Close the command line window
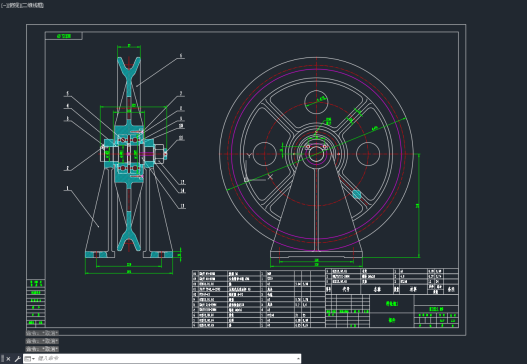This screenshot has width=527, height=364. coord(8,359)
